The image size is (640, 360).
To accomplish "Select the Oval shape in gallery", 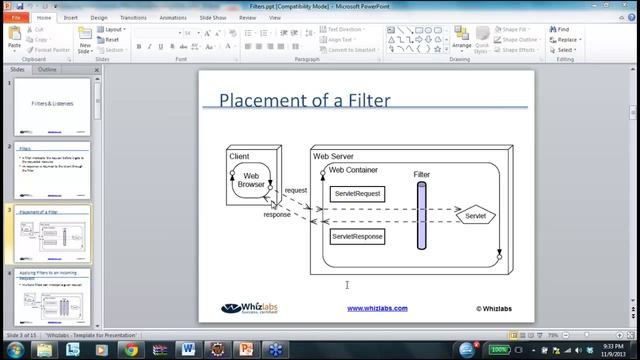I will [428, 30].
